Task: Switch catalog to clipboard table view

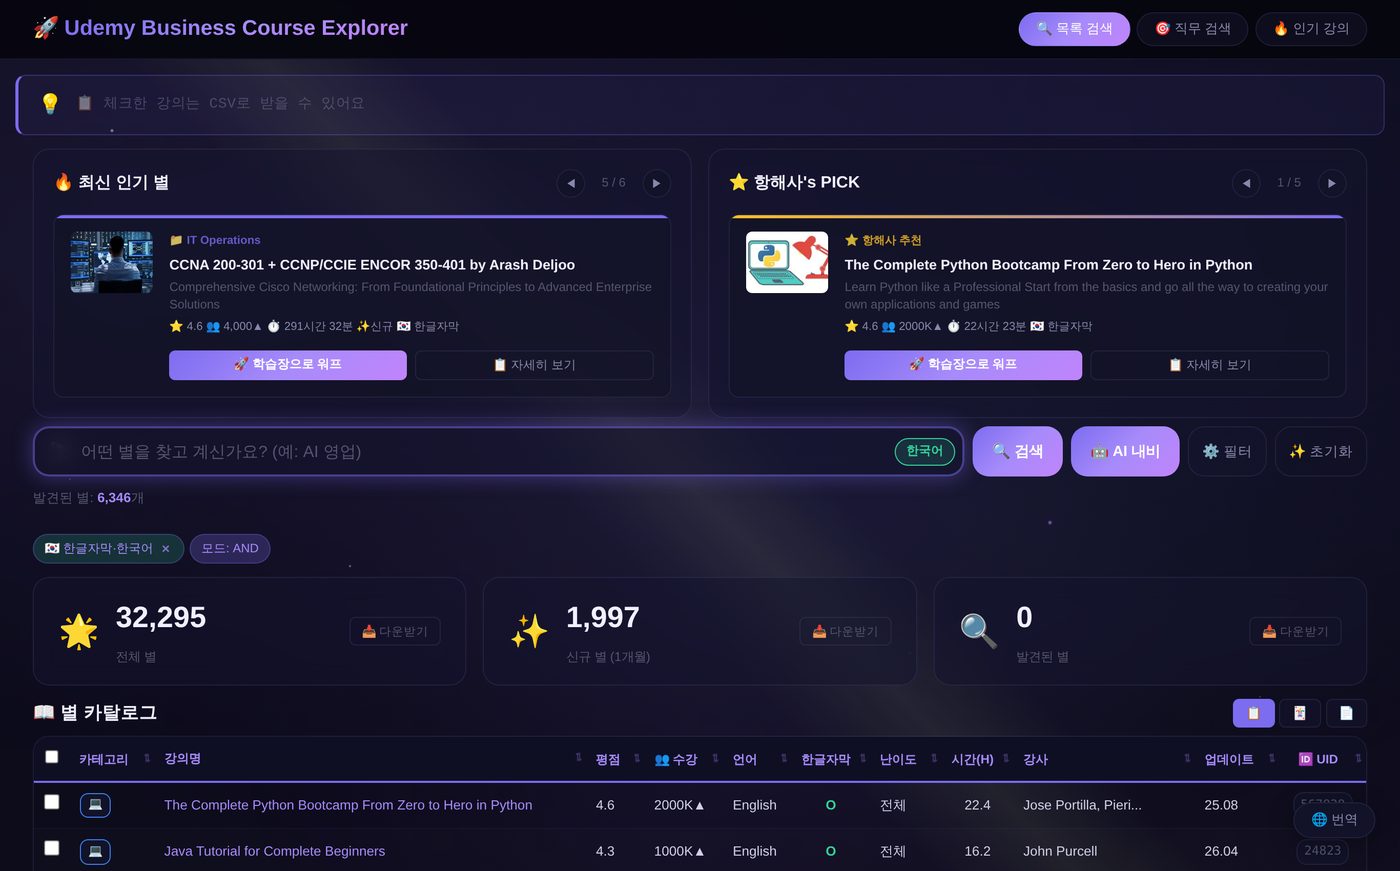Action: click(1254, 713)
